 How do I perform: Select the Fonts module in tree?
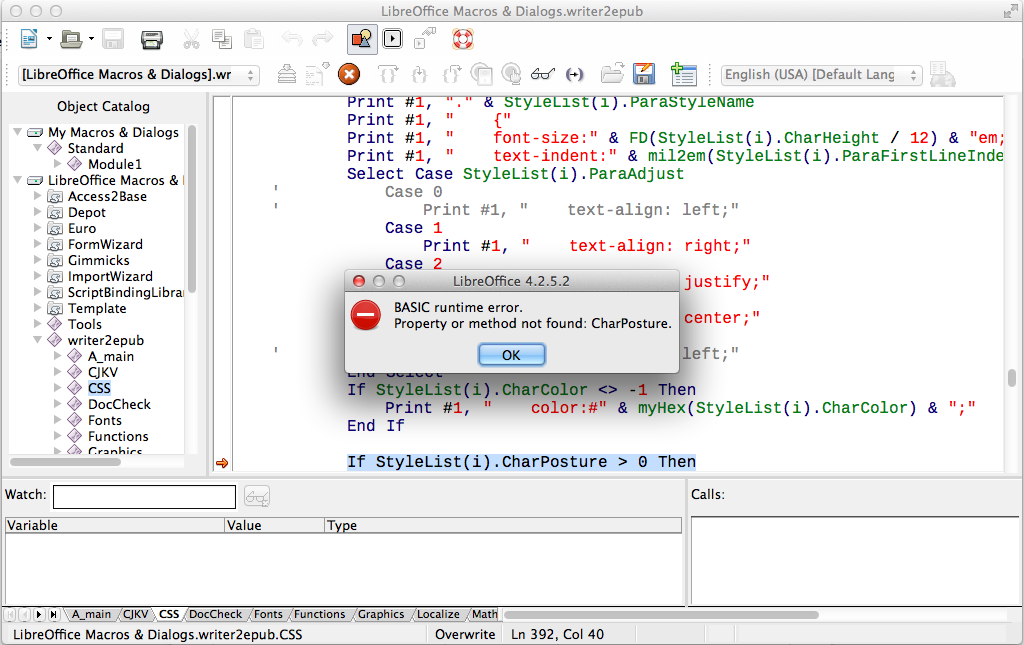[104, 420]
